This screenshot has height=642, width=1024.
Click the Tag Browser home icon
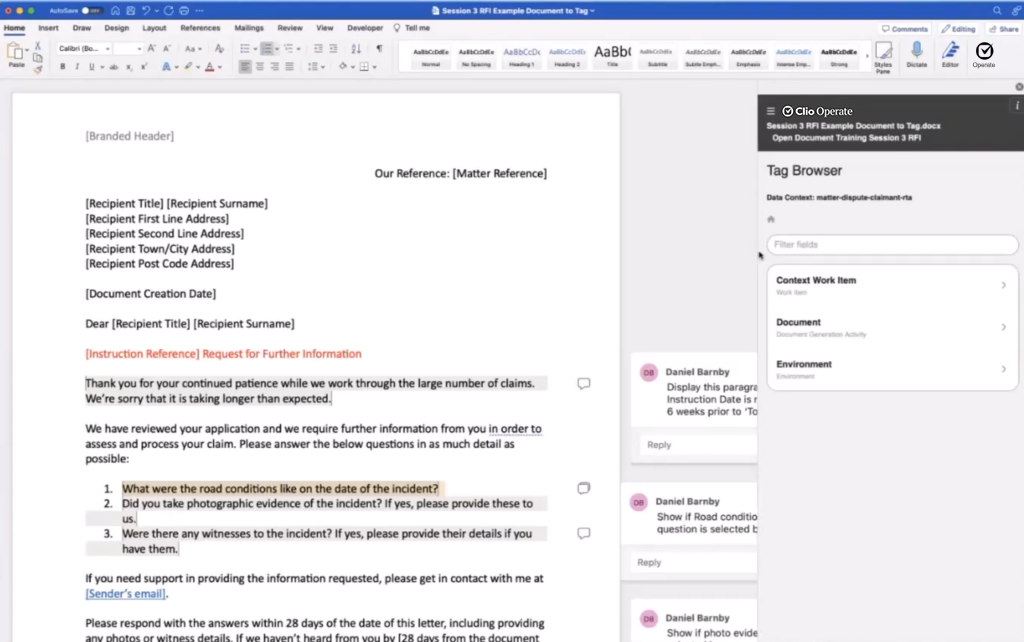tap(771, 219)
